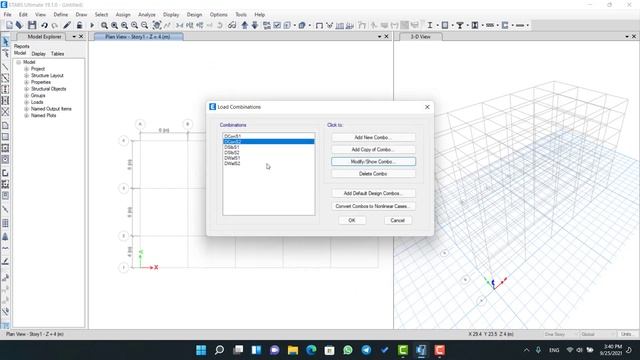Expand the Properties tree node
The width and height of the screenshot is (640, 360).
27,82
